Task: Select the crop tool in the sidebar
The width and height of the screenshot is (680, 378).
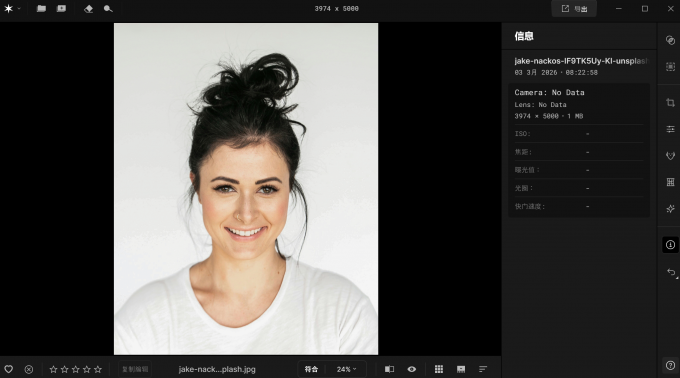Action: pos(670,103)
